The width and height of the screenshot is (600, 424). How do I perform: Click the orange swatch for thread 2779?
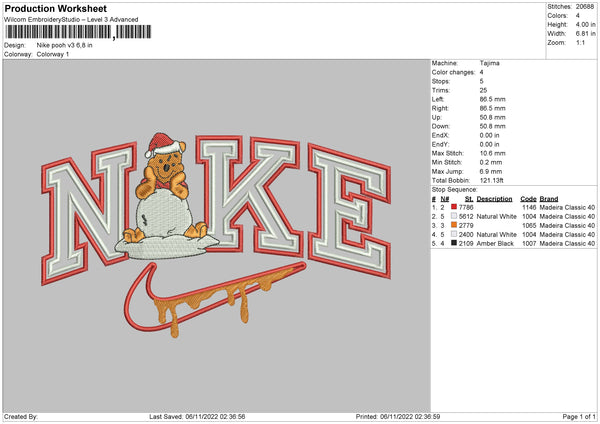[x=454, y=225]
